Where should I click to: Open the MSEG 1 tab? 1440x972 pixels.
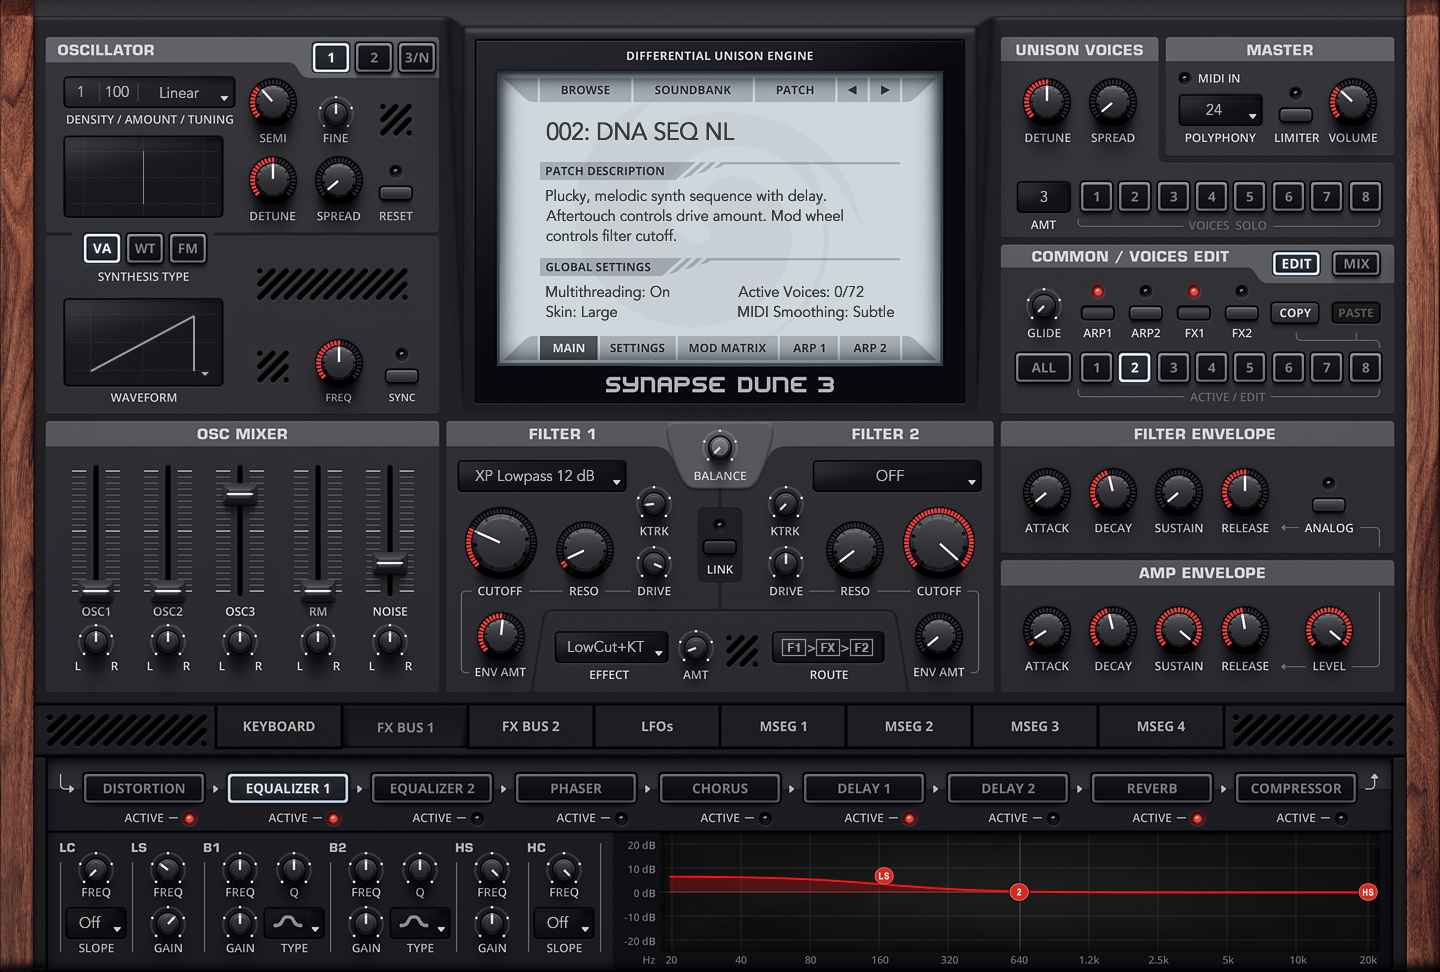point(783,726)
